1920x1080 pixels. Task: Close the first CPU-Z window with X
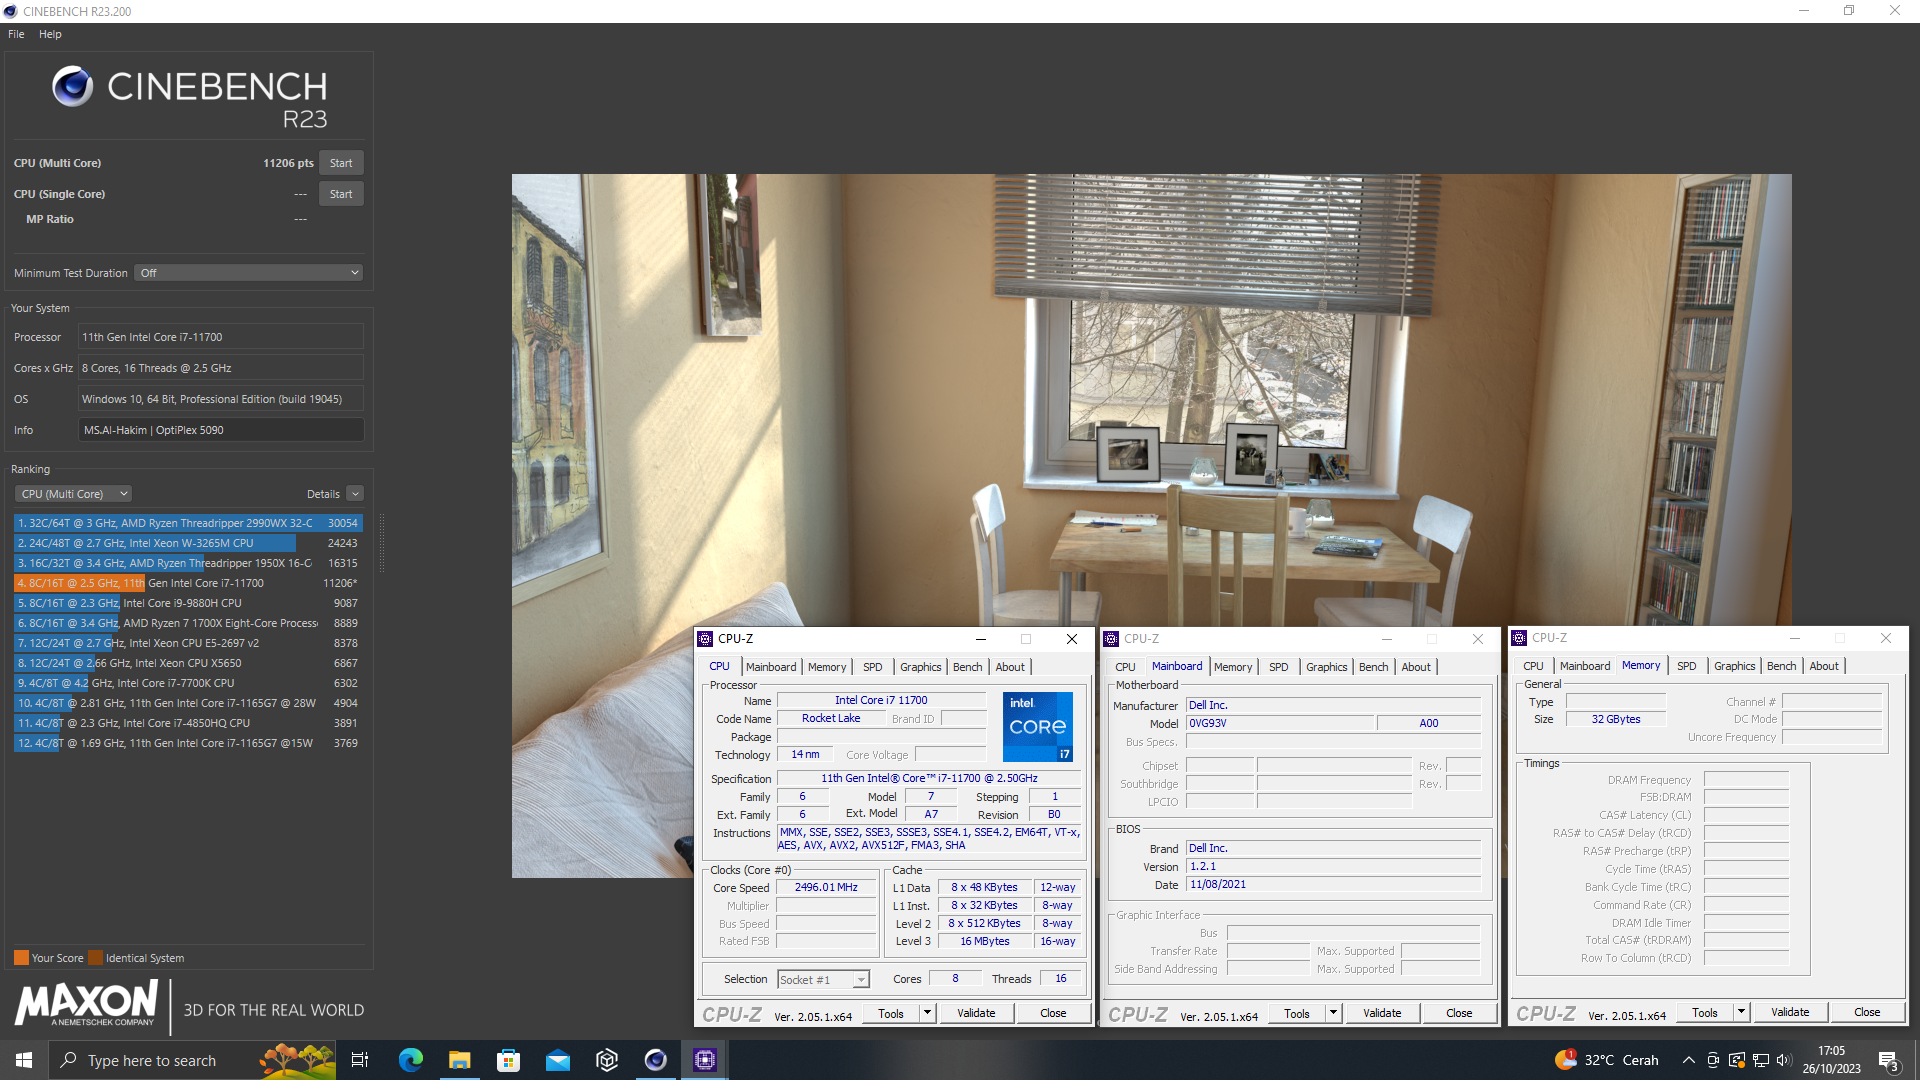click(x=1072, y=639)
